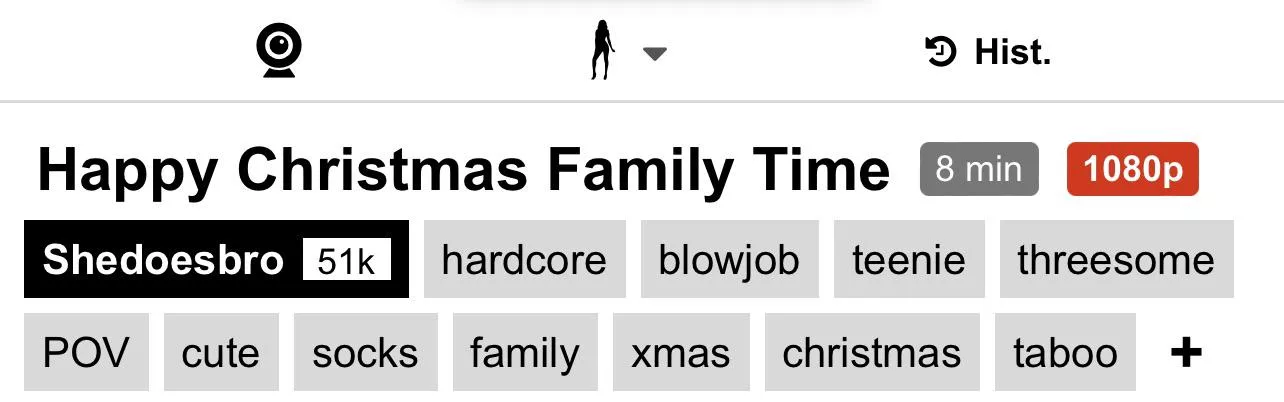Click the socks tag
1284x402 pixels.
click(x=365, y=353)
